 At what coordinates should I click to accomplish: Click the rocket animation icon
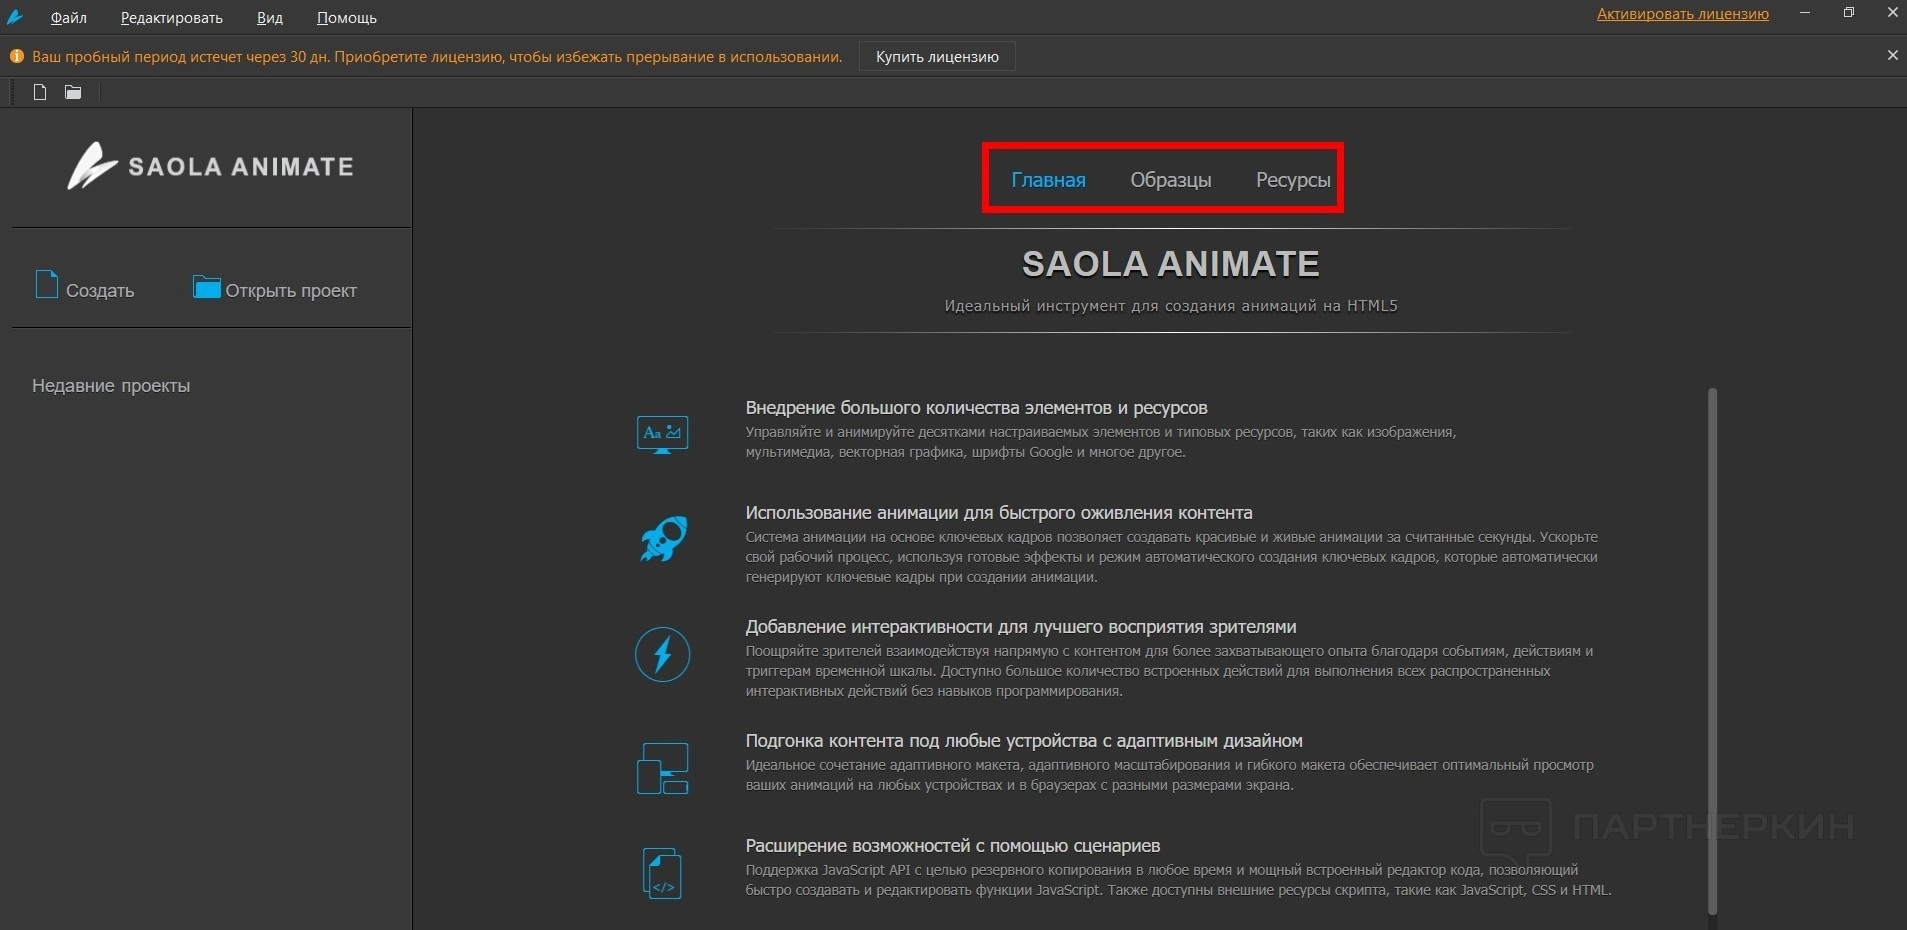click(663, 540)
